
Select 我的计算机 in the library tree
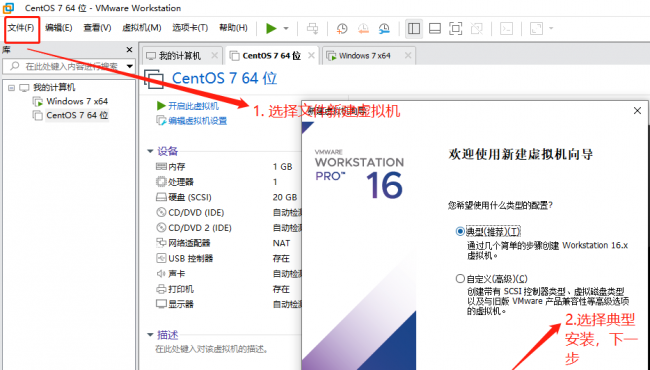click(x=54, y=87)
